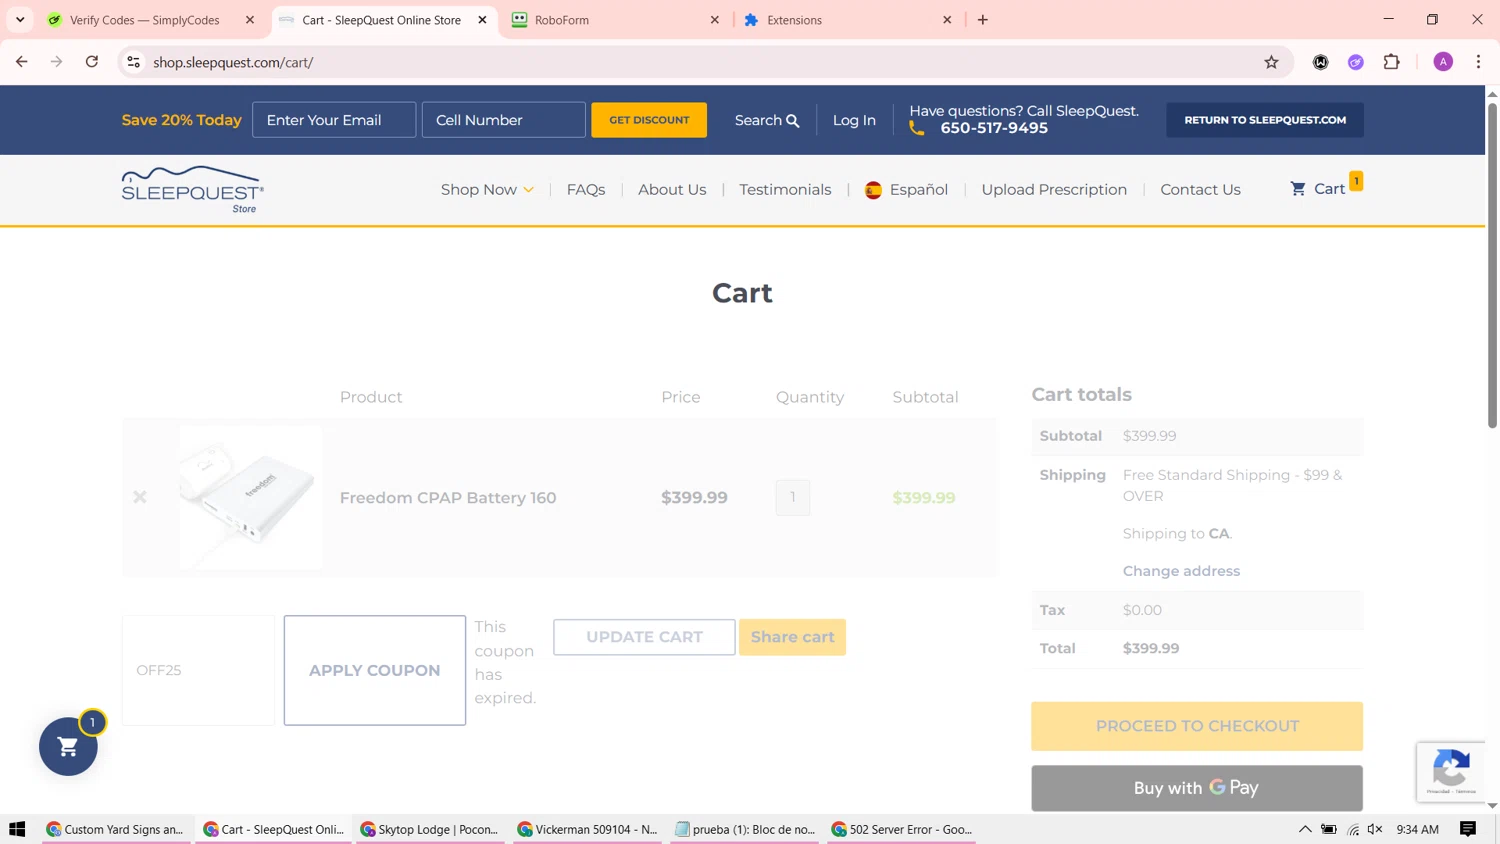Viewport: 1500px width, 844px height.
Task: Click the Enter Your Email field
Action: [334, 120]
